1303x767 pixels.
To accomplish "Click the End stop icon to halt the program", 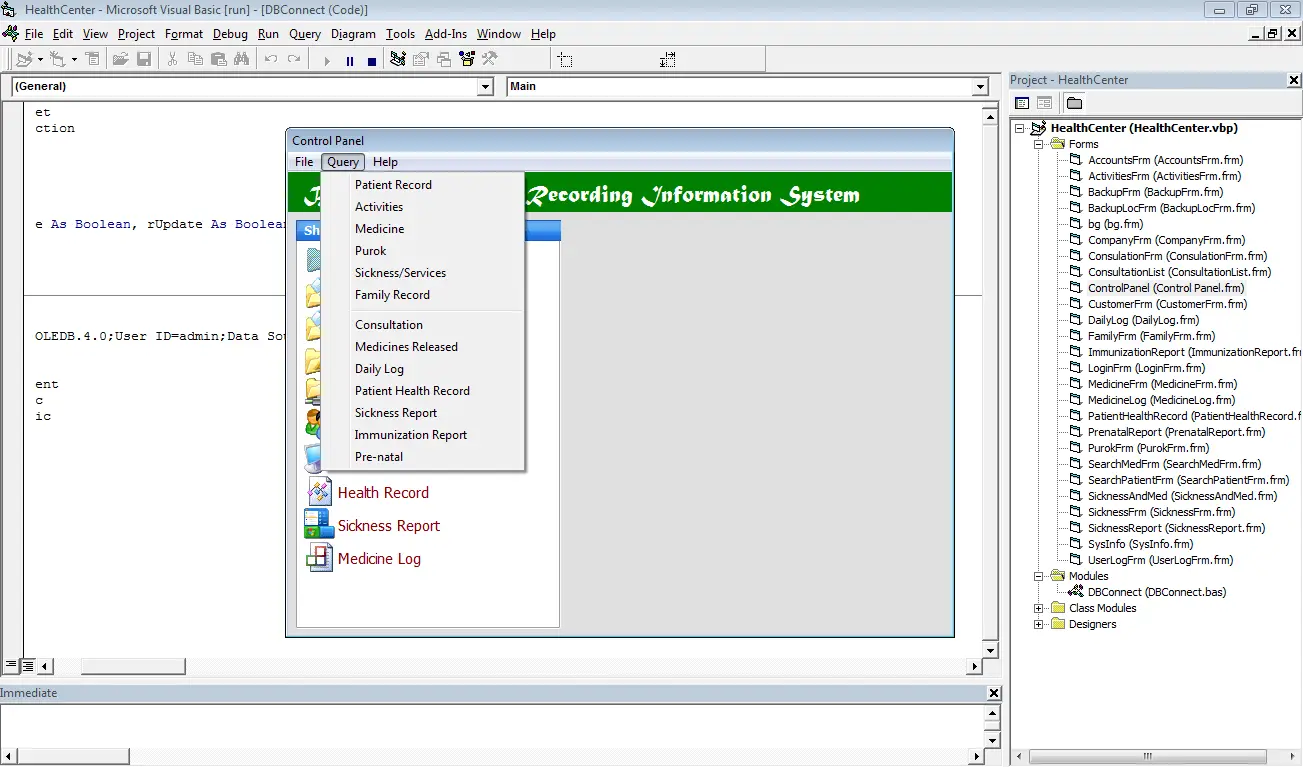I will [372, 61].
